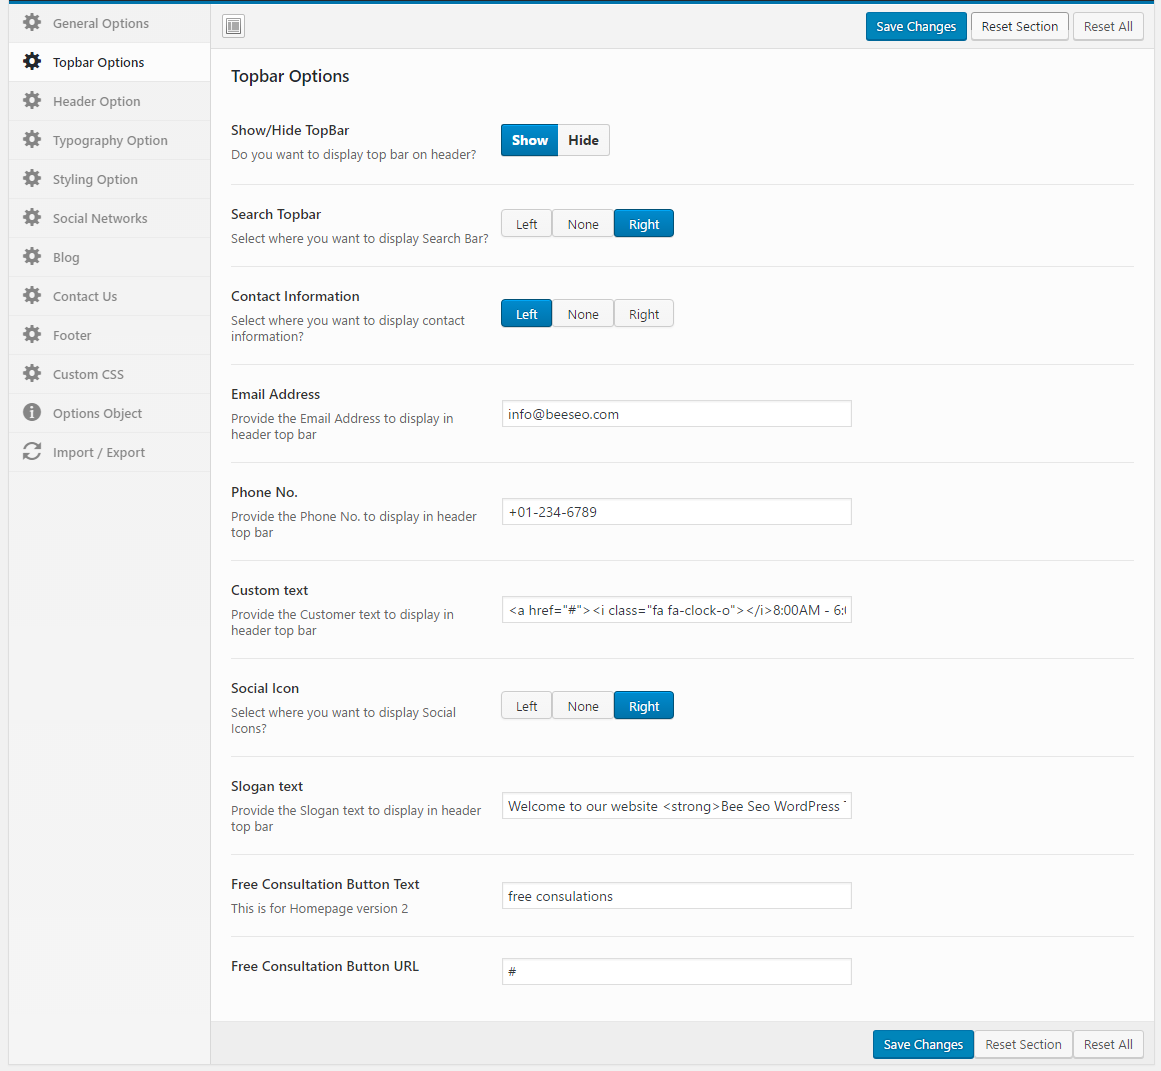Go to the Blog options section
Screen dimensions: 1161x1071
point(66,257)
